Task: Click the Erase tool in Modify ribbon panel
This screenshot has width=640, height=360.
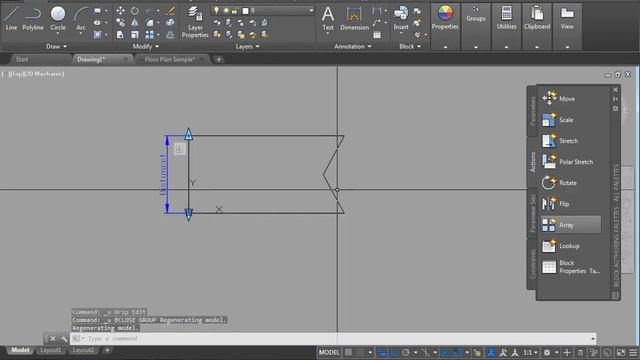Action: tap(171, 11)
